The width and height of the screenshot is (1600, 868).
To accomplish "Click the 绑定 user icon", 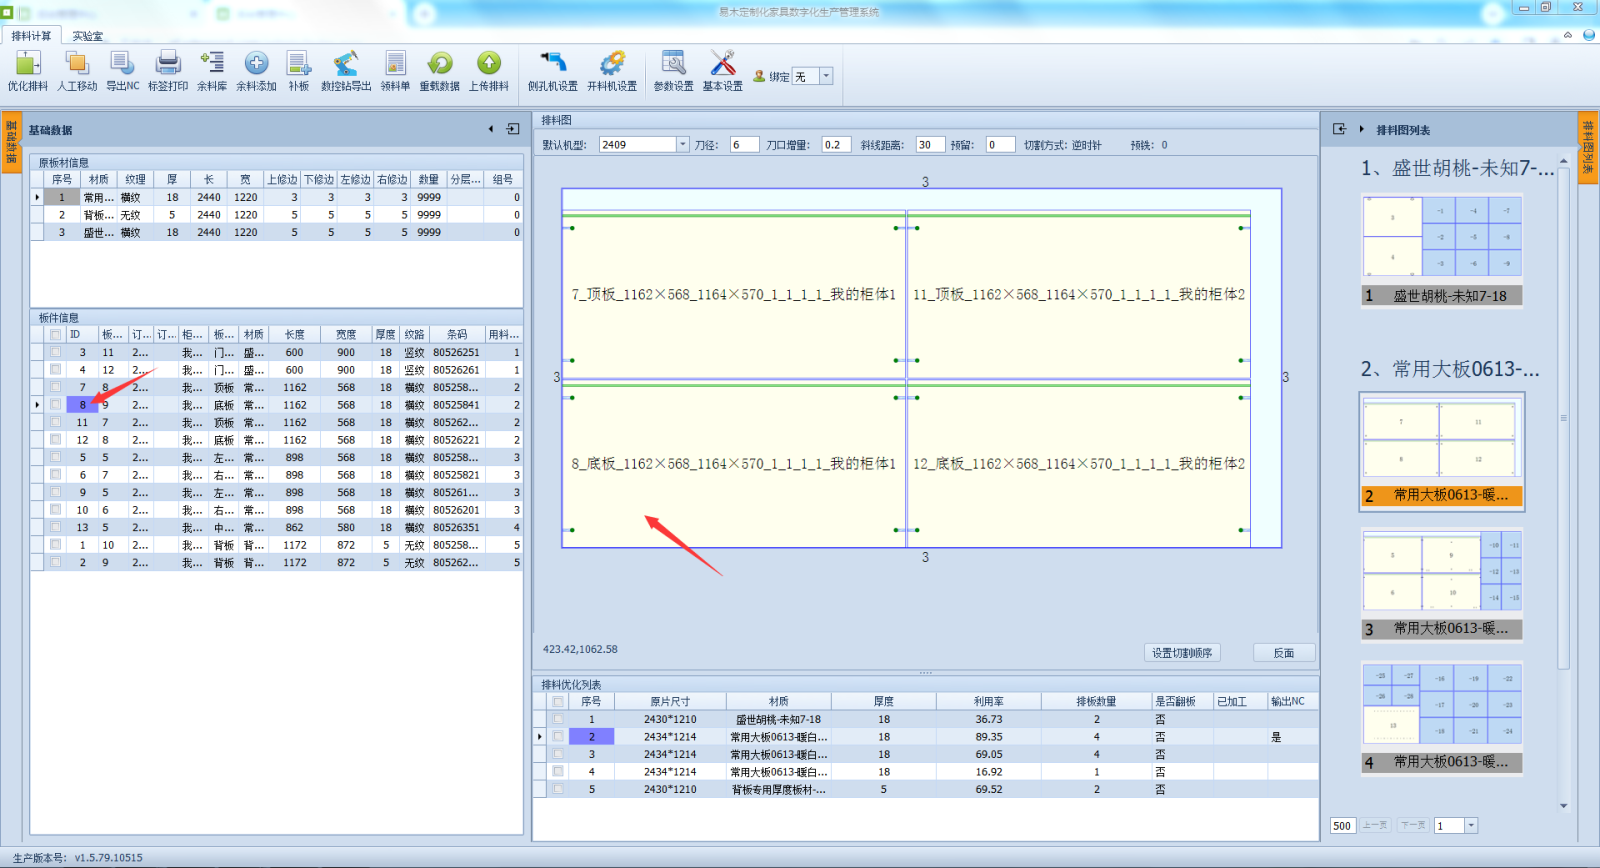I will pos(760,76).
